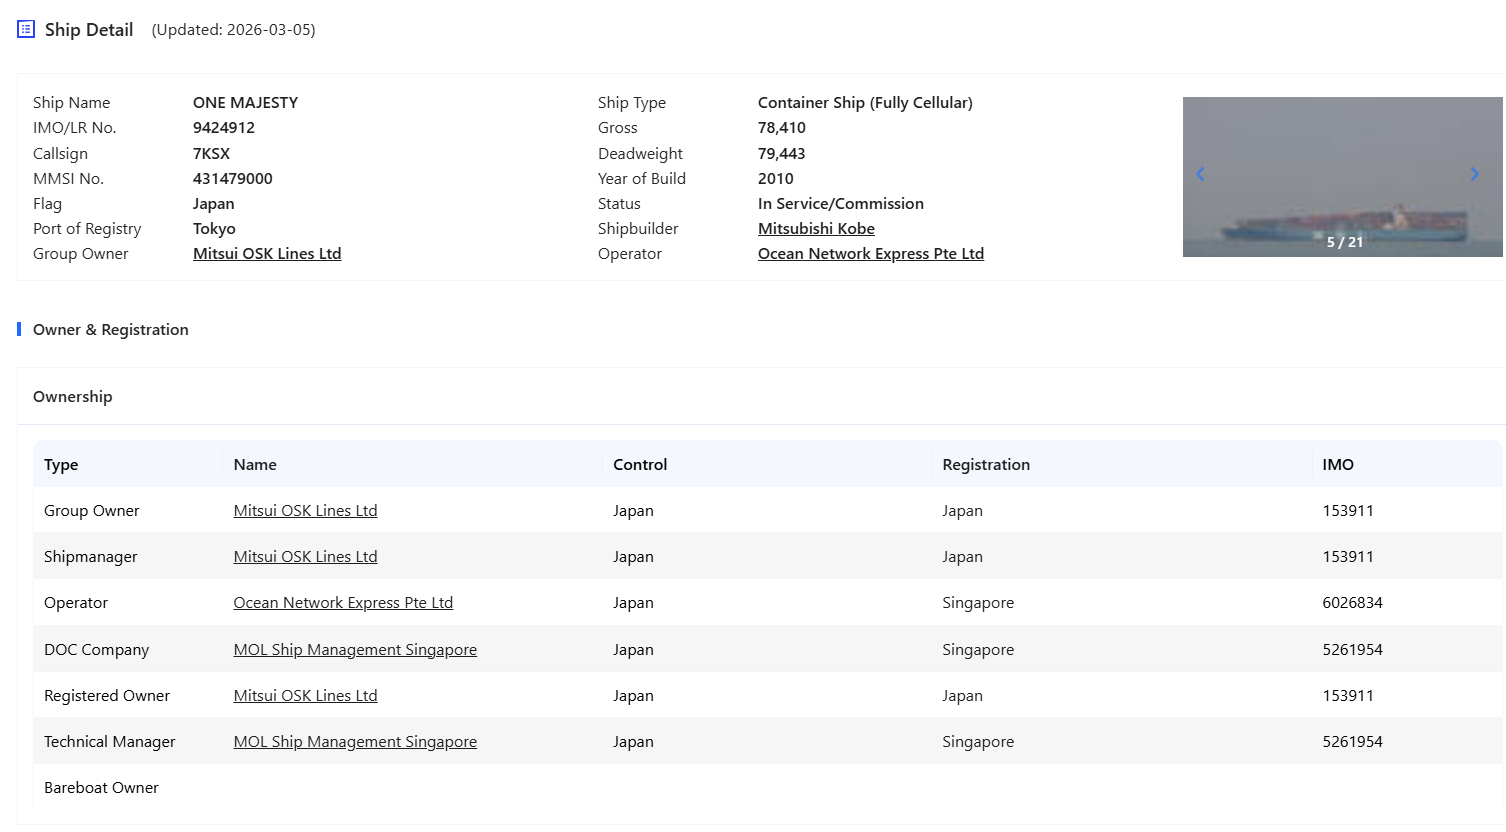The height and width of the screenshot is (832, 1506).
Task: Open Mitsui OSK Lines Ltd Group Owner summary link
Action: [267, 254]
